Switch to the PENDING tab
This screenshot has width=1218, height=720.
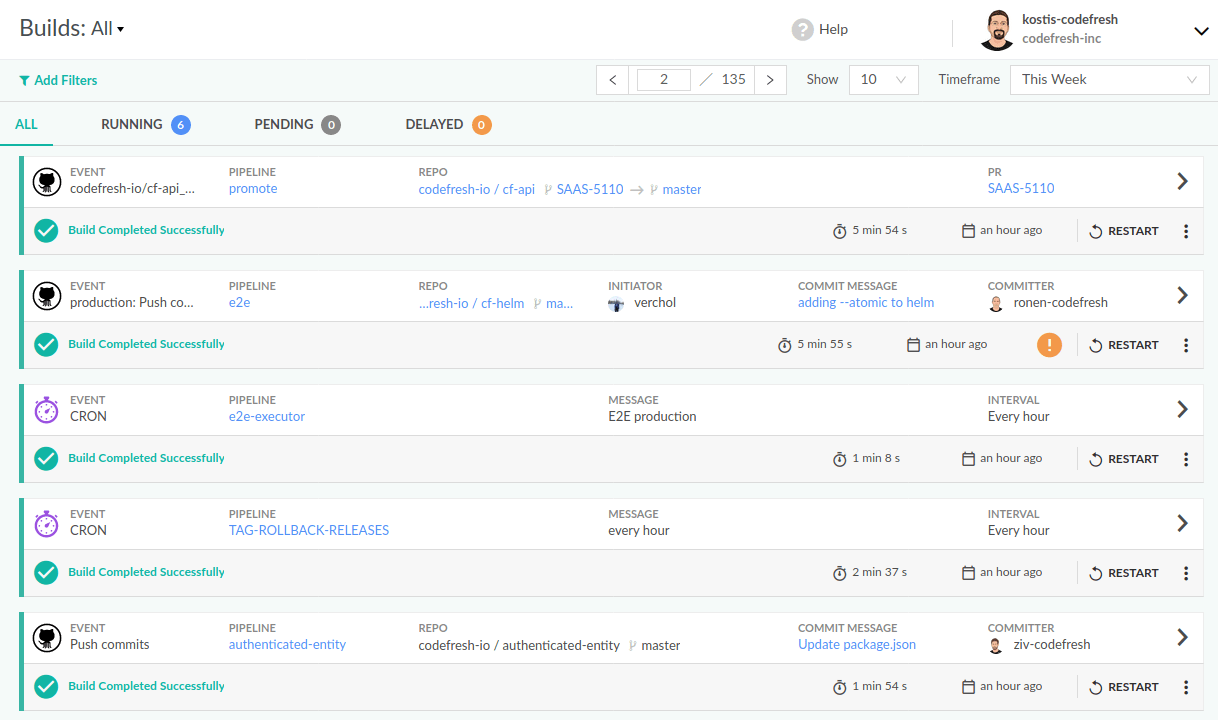(x=283, y=124)
